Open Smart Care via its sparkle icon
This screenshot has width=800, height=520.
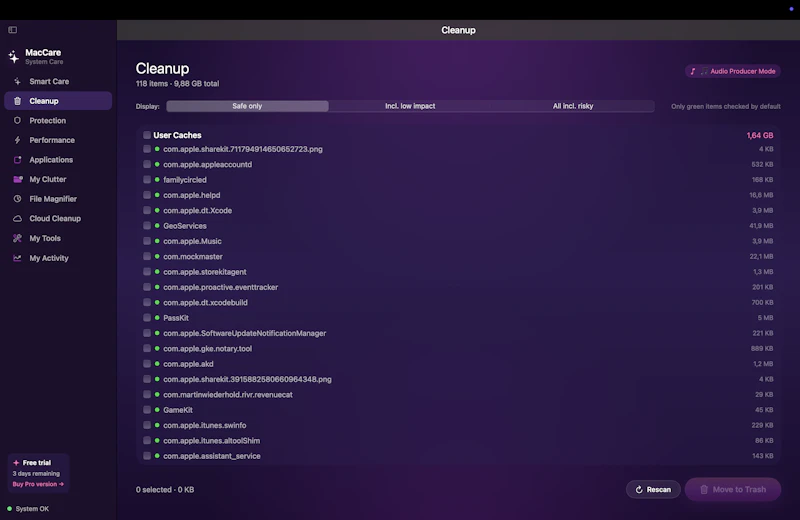(x=17, y=81)
